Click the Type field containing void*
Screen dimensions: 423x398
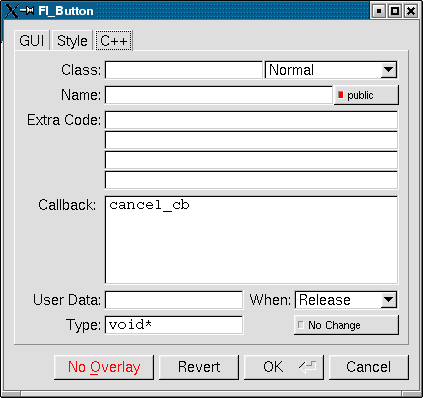pos(174,325)
